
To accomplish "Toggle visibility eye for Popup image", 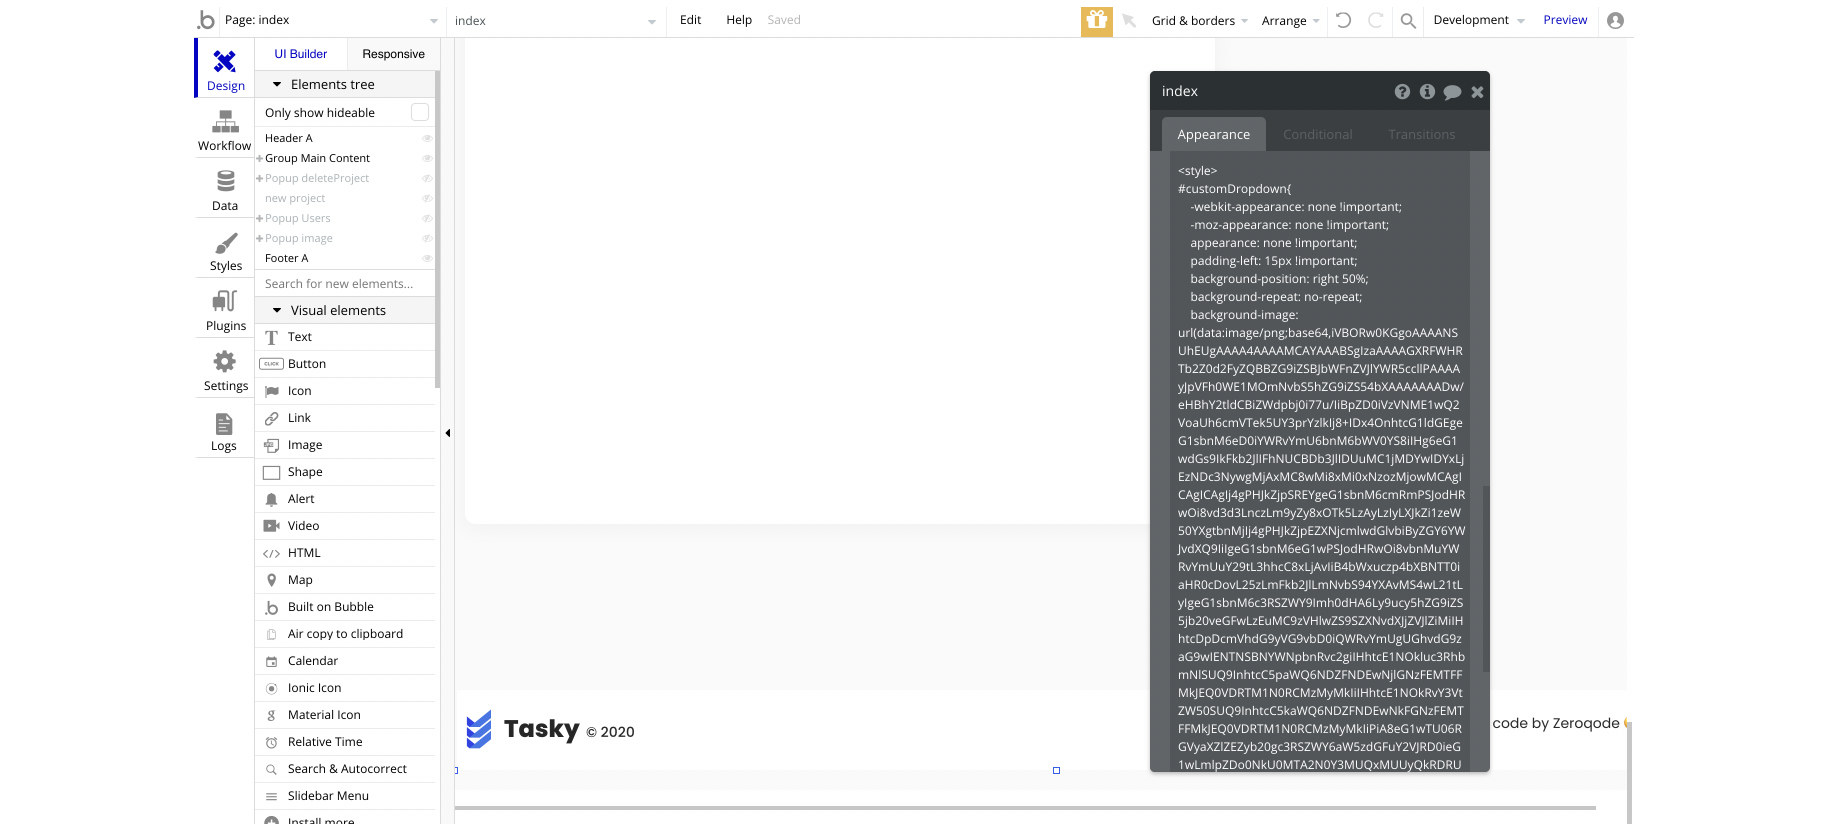I will (427, 238).
